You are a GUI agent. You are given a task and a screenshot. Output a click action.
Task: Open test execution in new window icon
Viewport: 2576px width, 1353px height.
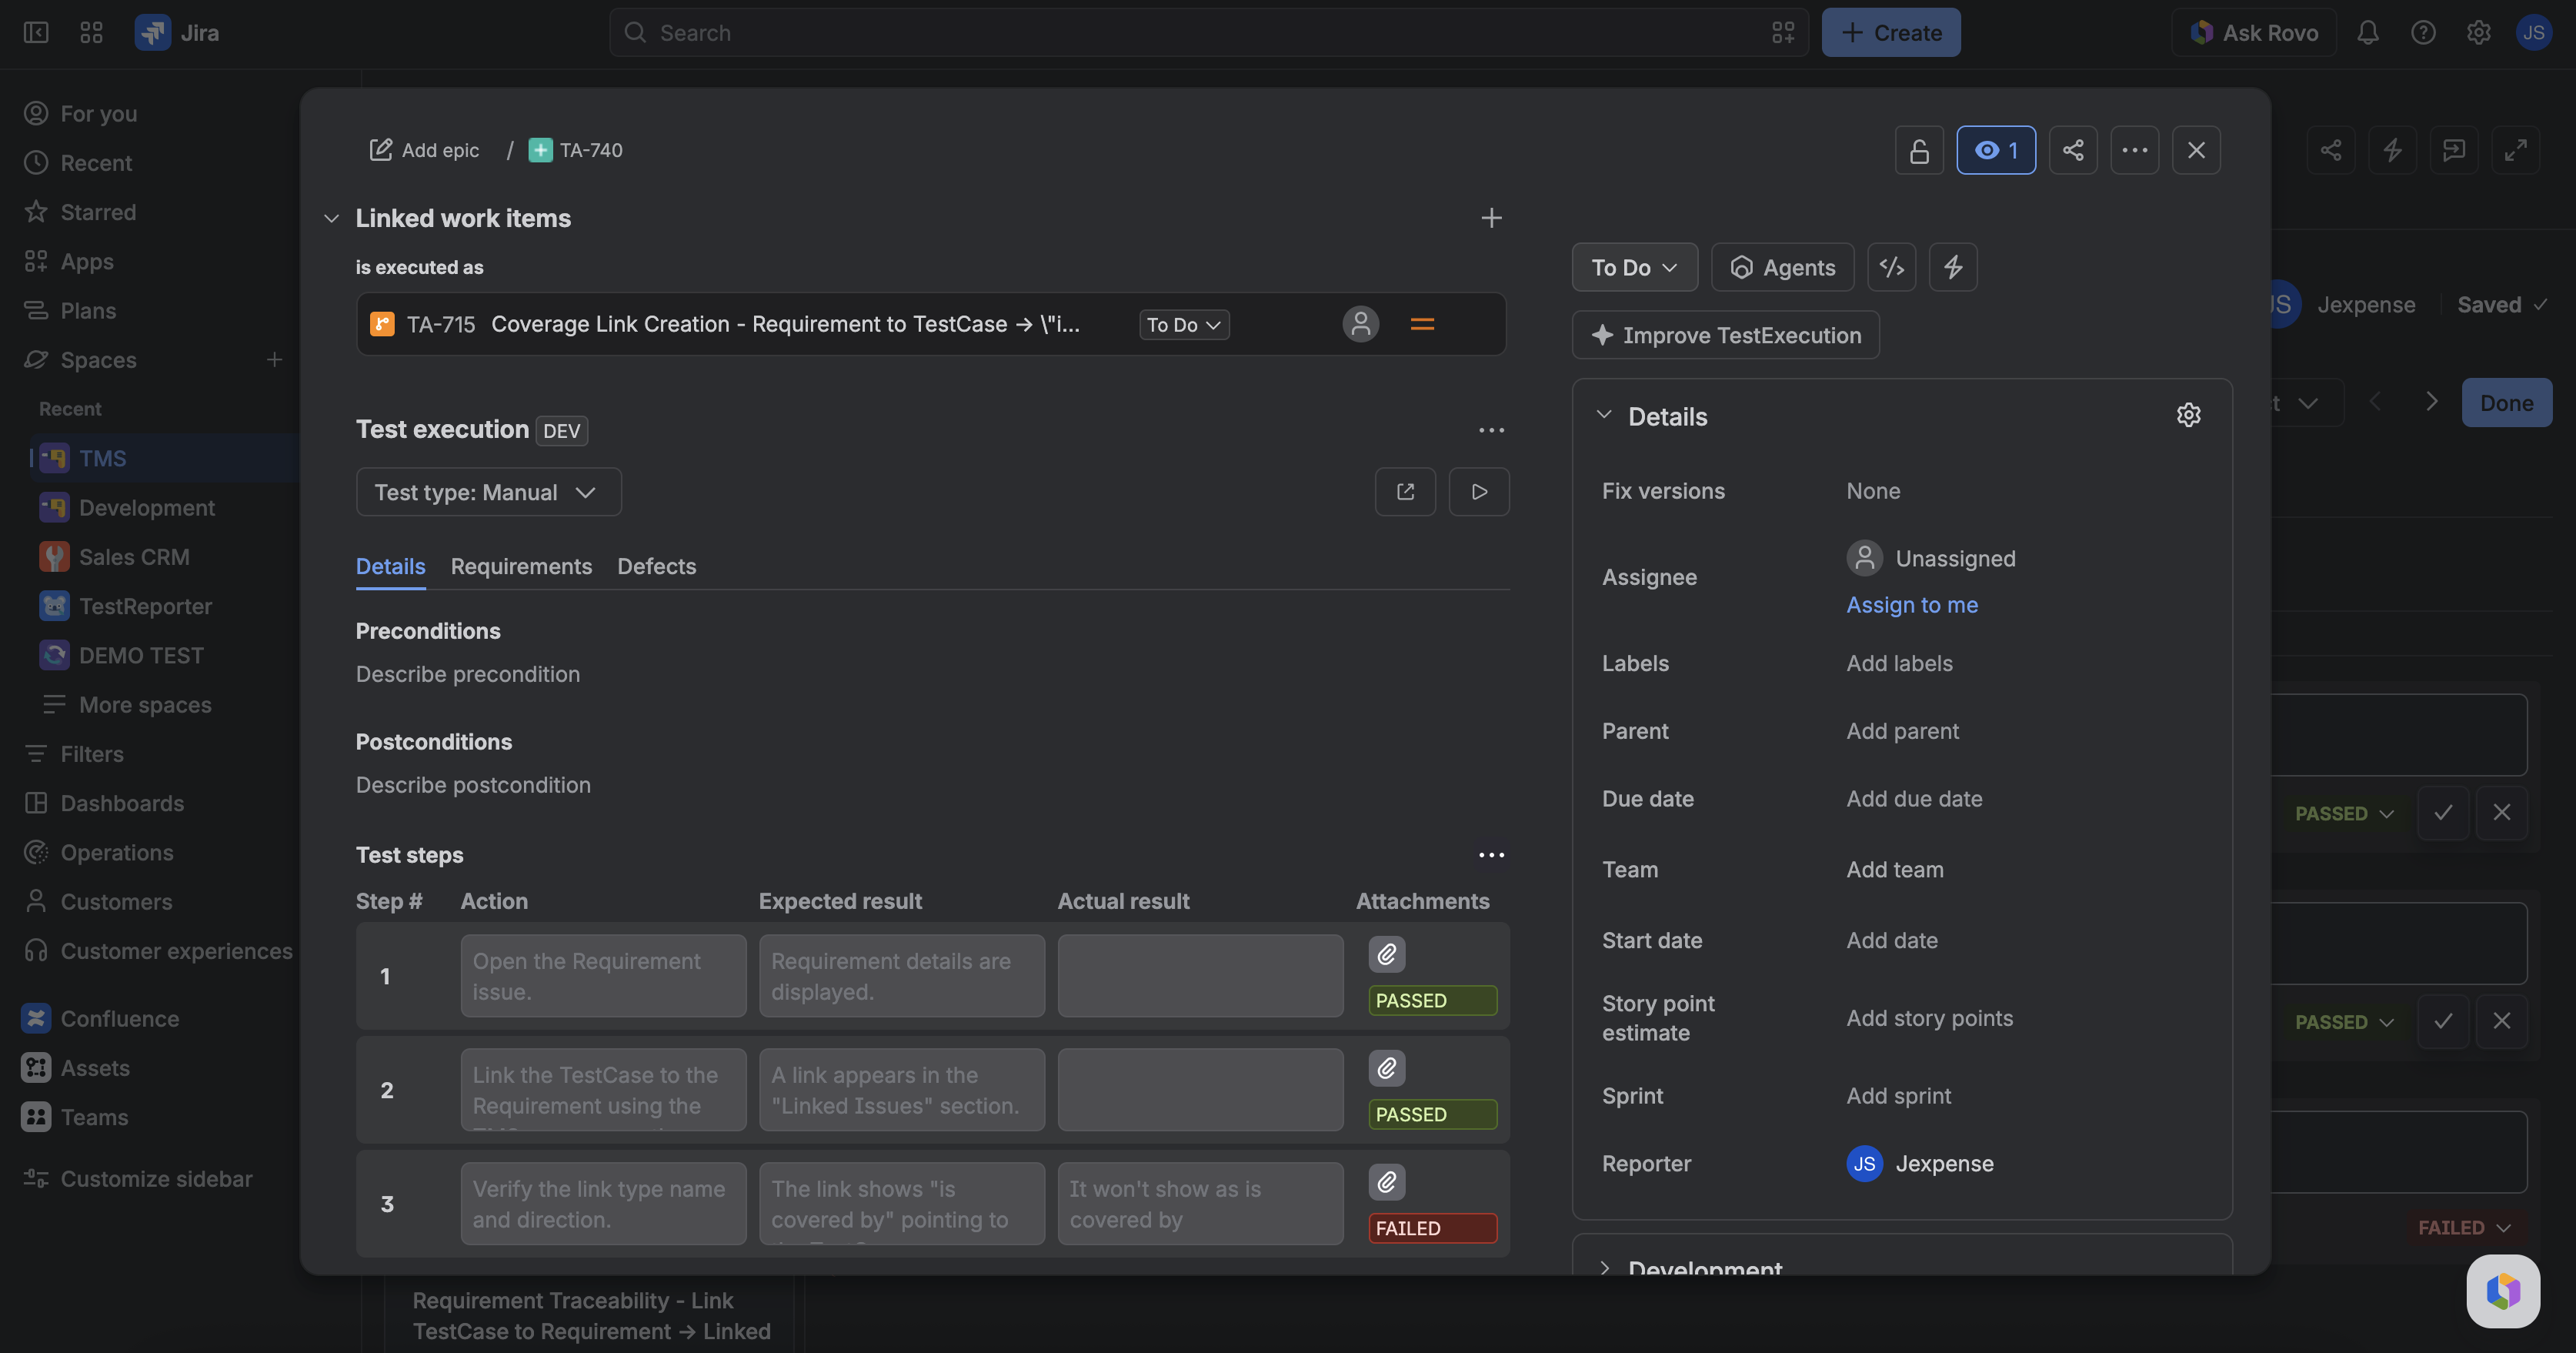pyautogui.click(x=1405, y=492)
